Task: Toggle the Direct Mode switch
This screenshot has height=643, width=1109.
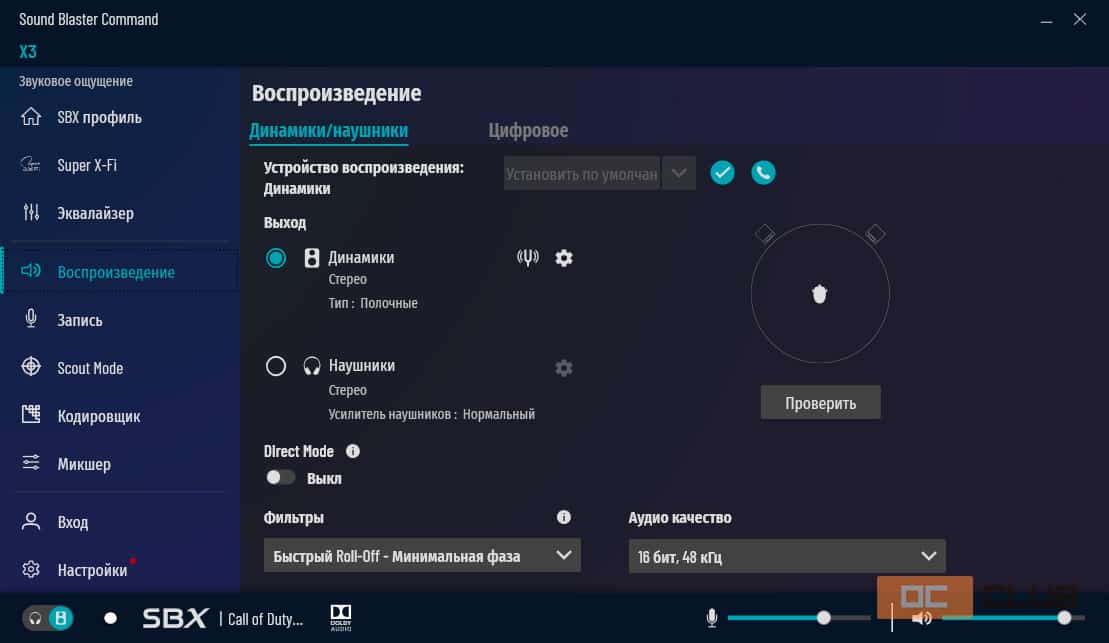Action: click(x=281, y=478)
